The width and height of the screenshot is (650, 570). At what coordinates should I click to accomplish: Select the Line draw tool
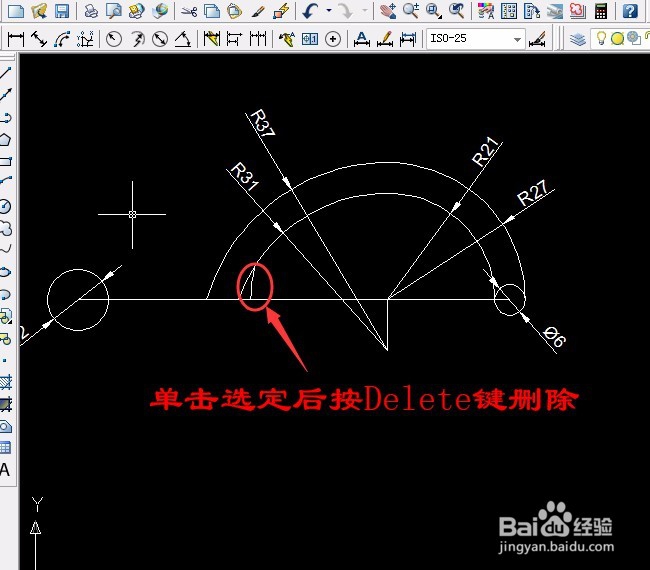tap(6, 73)
